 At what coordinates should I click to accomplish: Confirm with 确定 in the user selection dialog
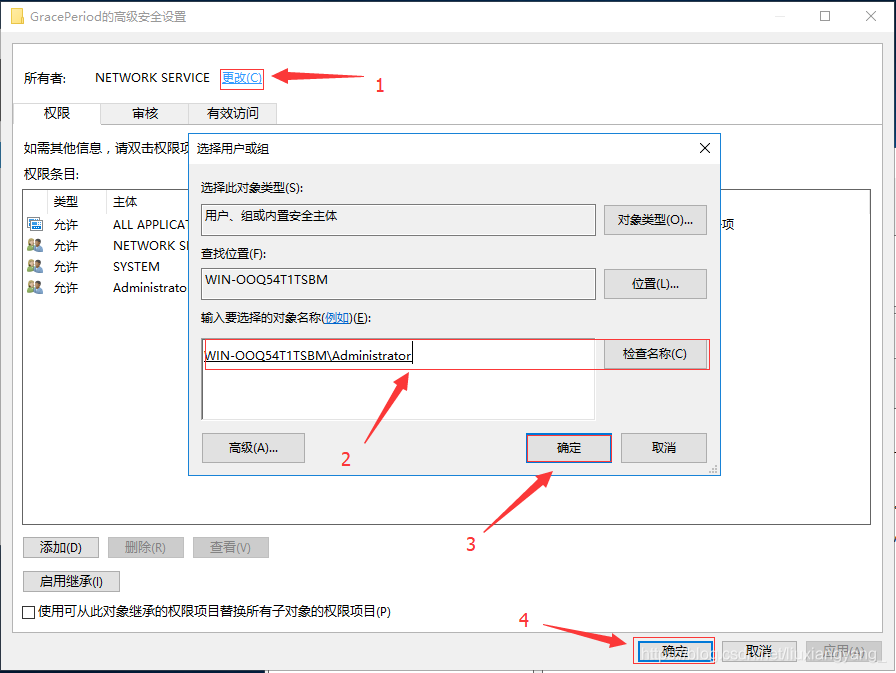568,448
